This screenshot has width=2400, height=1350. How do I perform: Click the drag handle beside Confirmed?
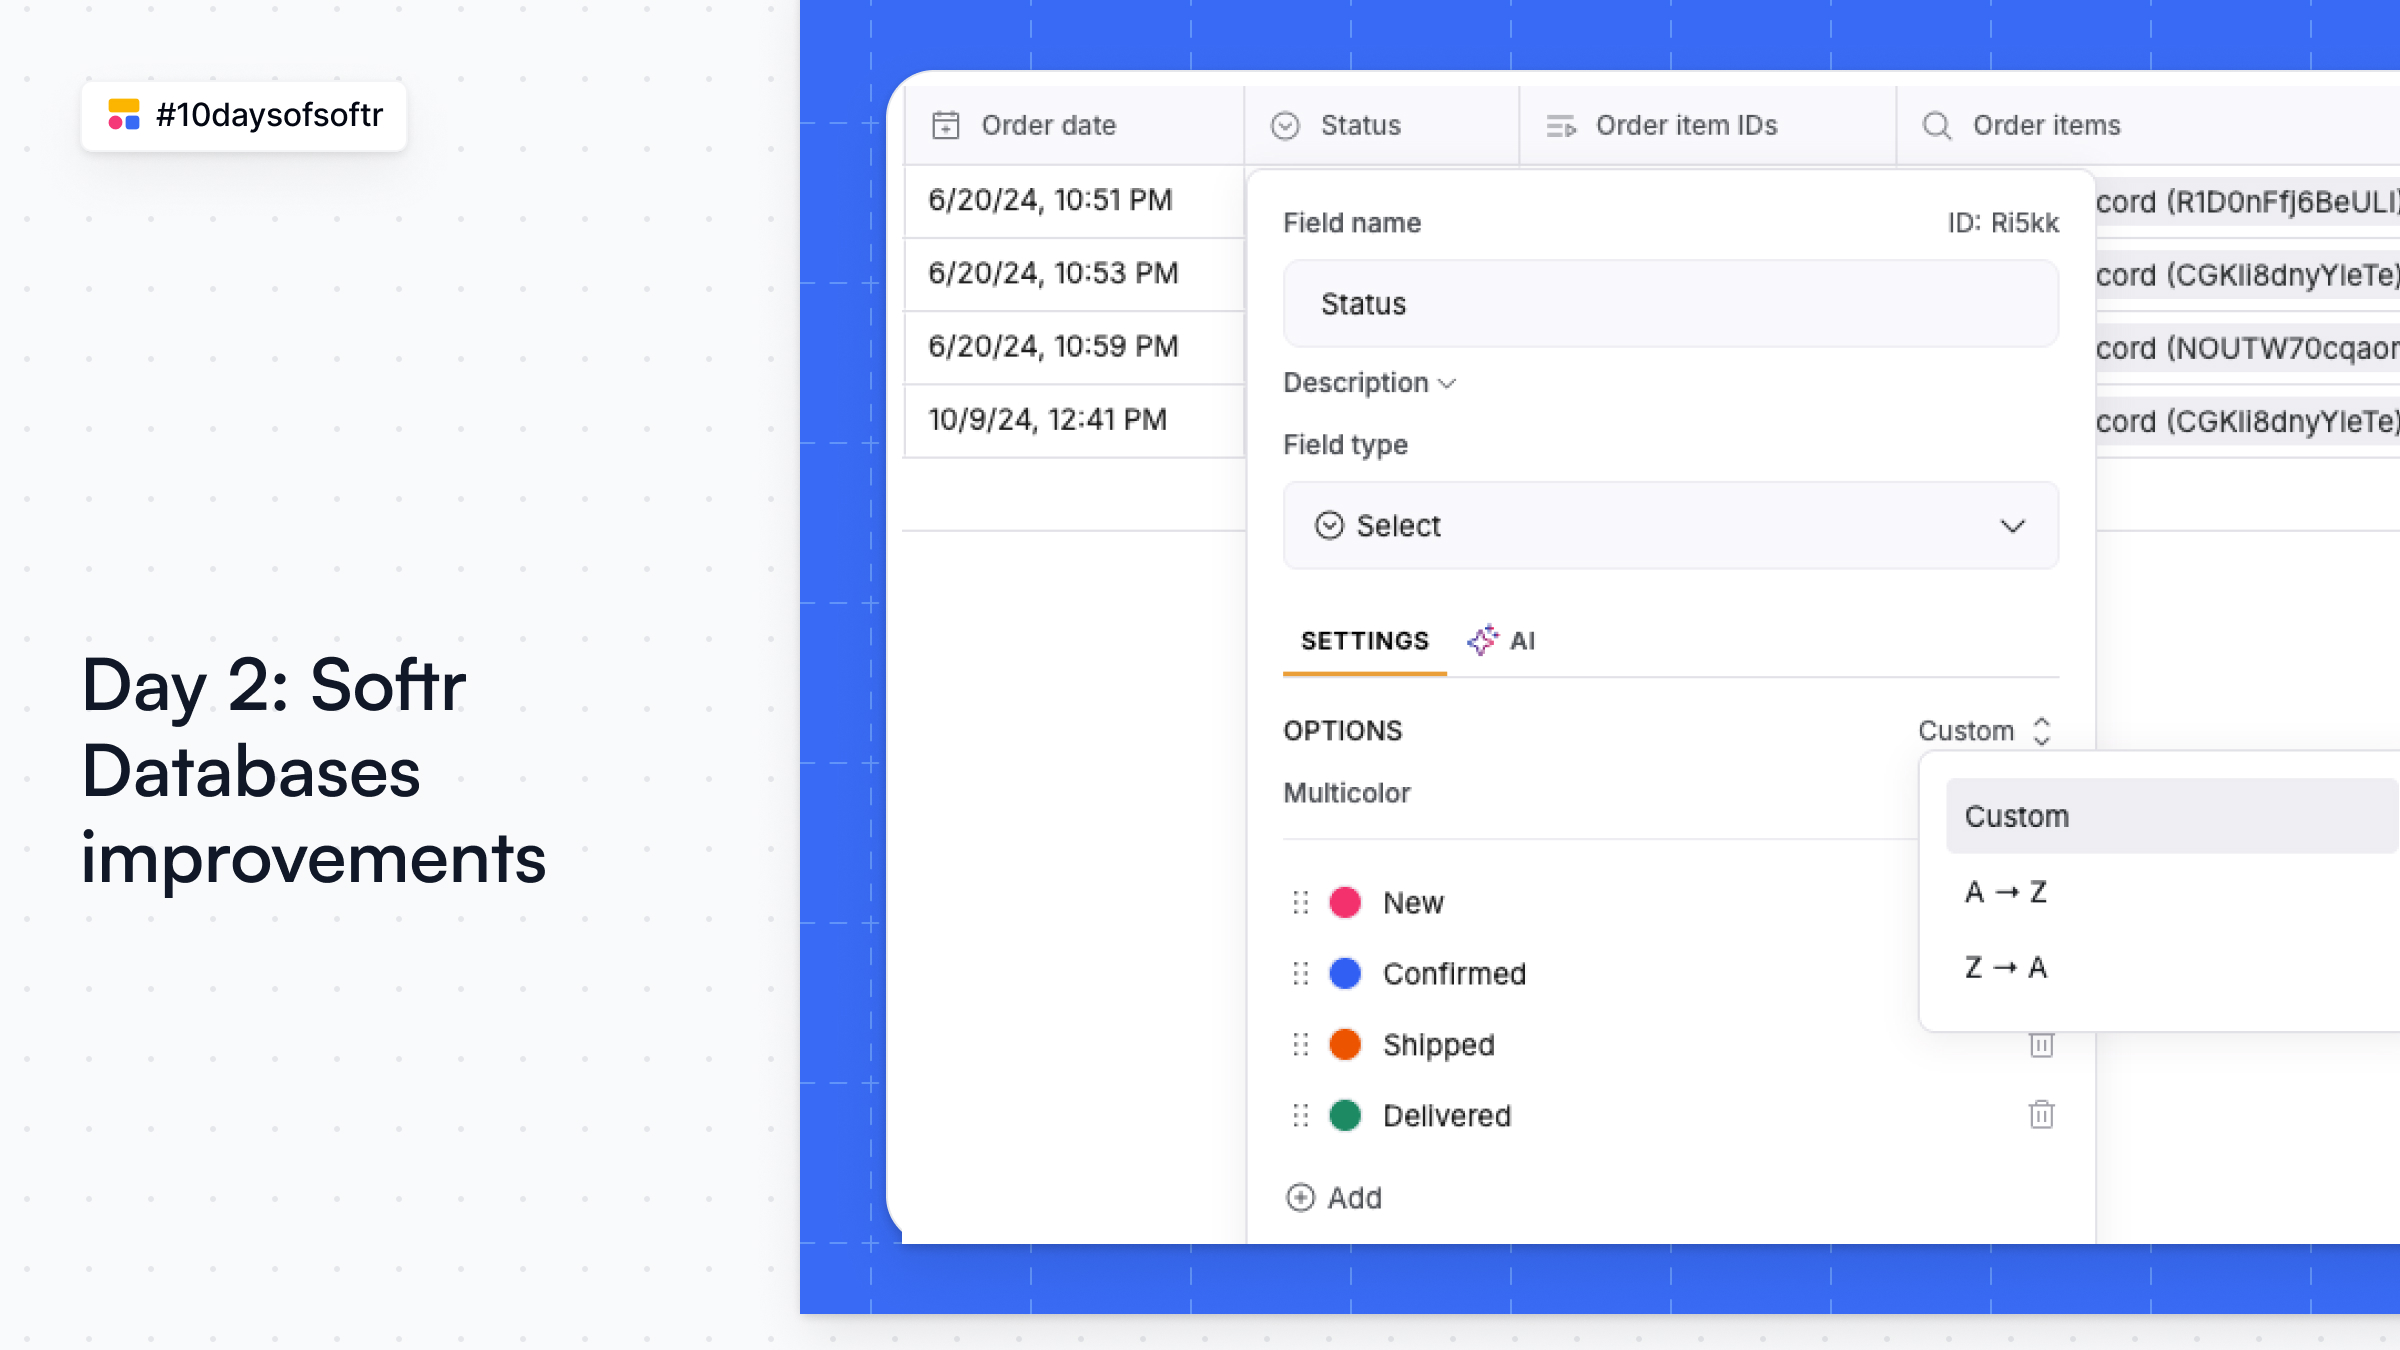[1300, 974]
